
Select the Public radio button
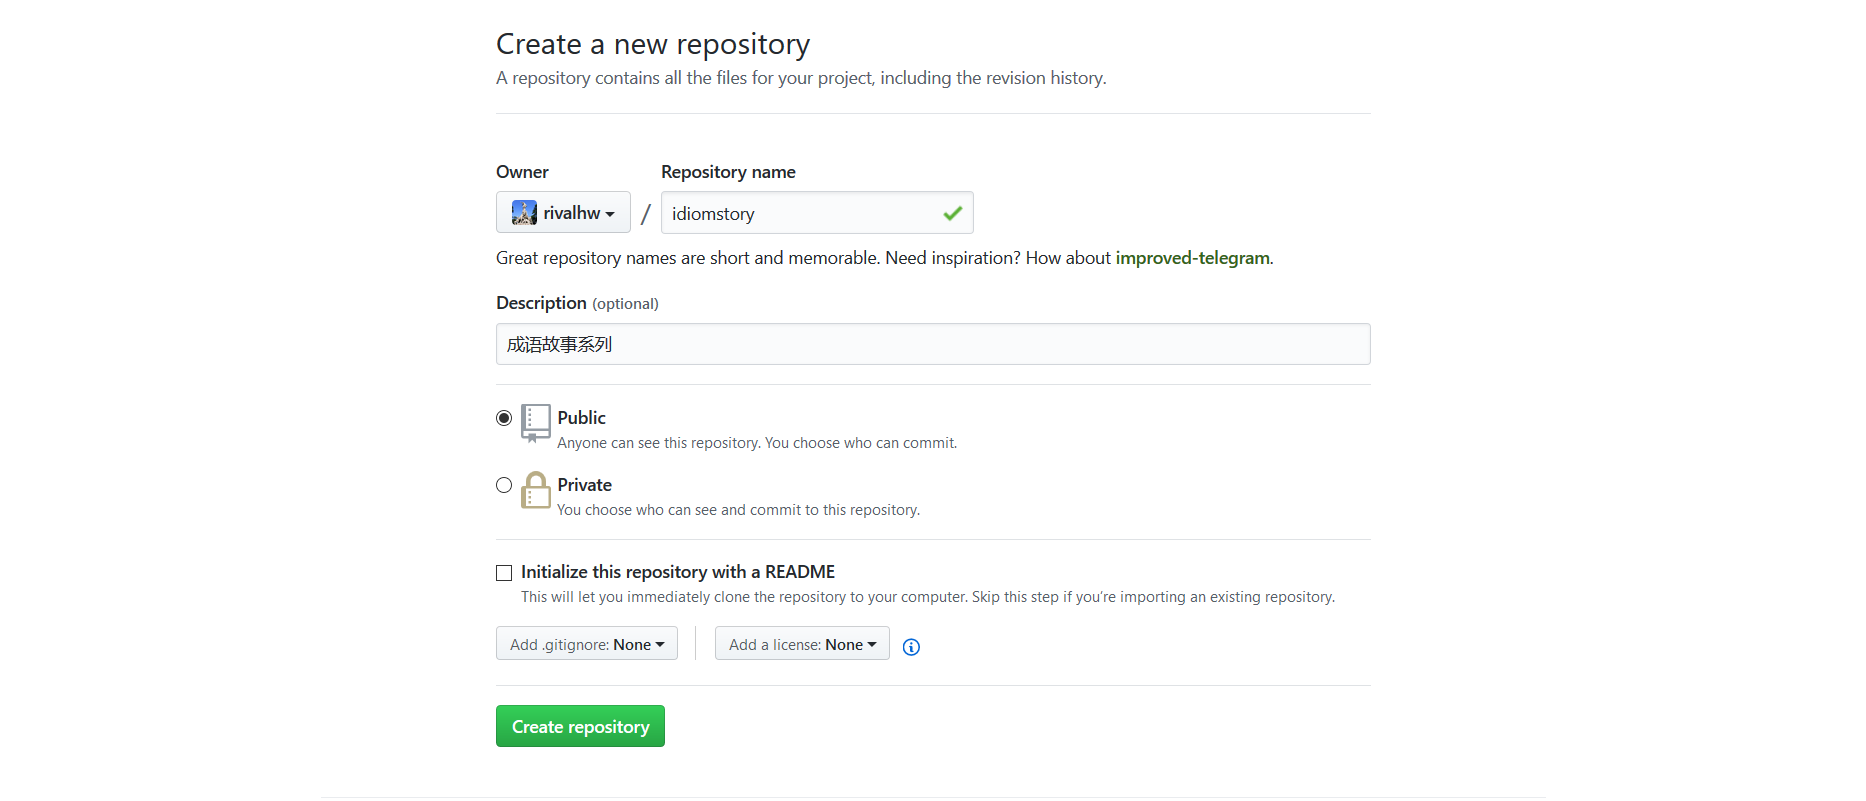(504, 418)
